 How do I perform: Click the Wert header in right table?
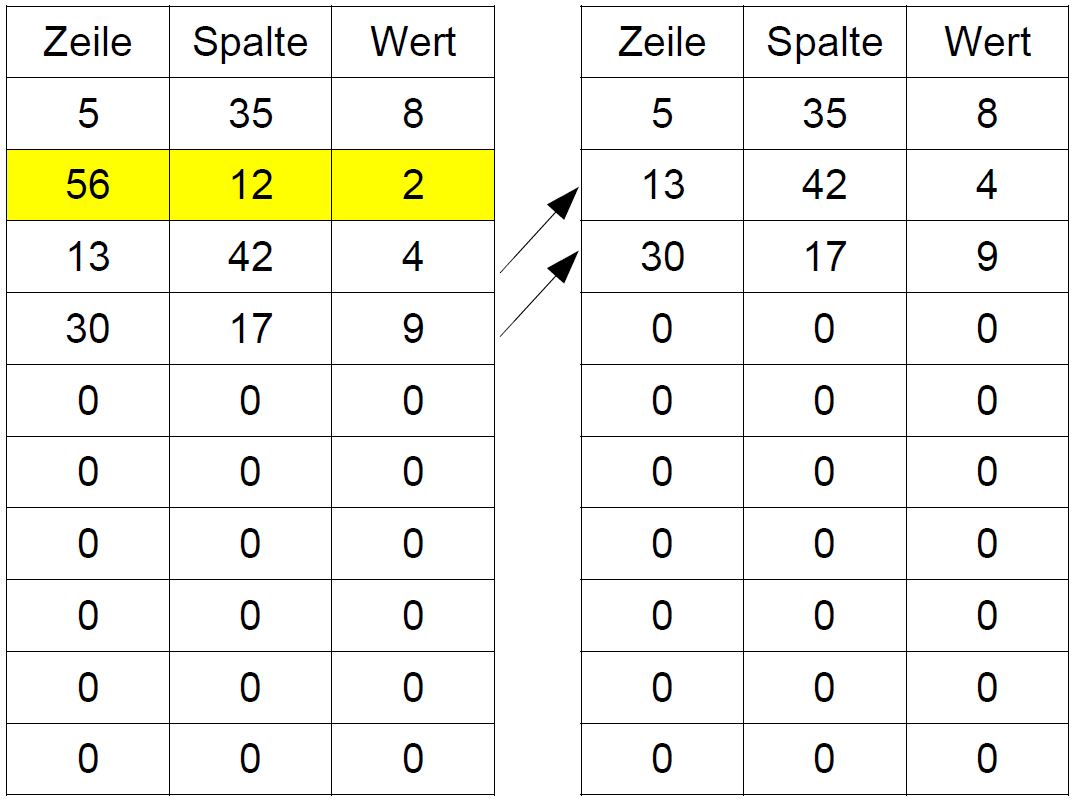pyautogui.click(x=987, y=42)
